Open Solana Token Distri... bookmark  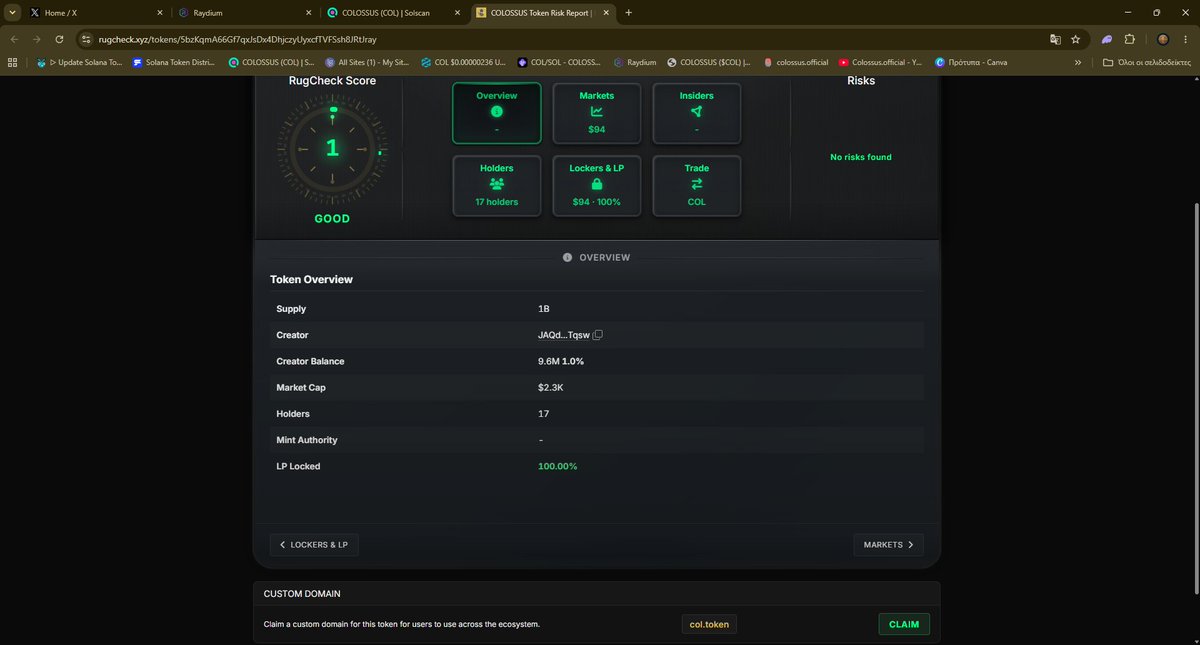[x=175, y=62]
